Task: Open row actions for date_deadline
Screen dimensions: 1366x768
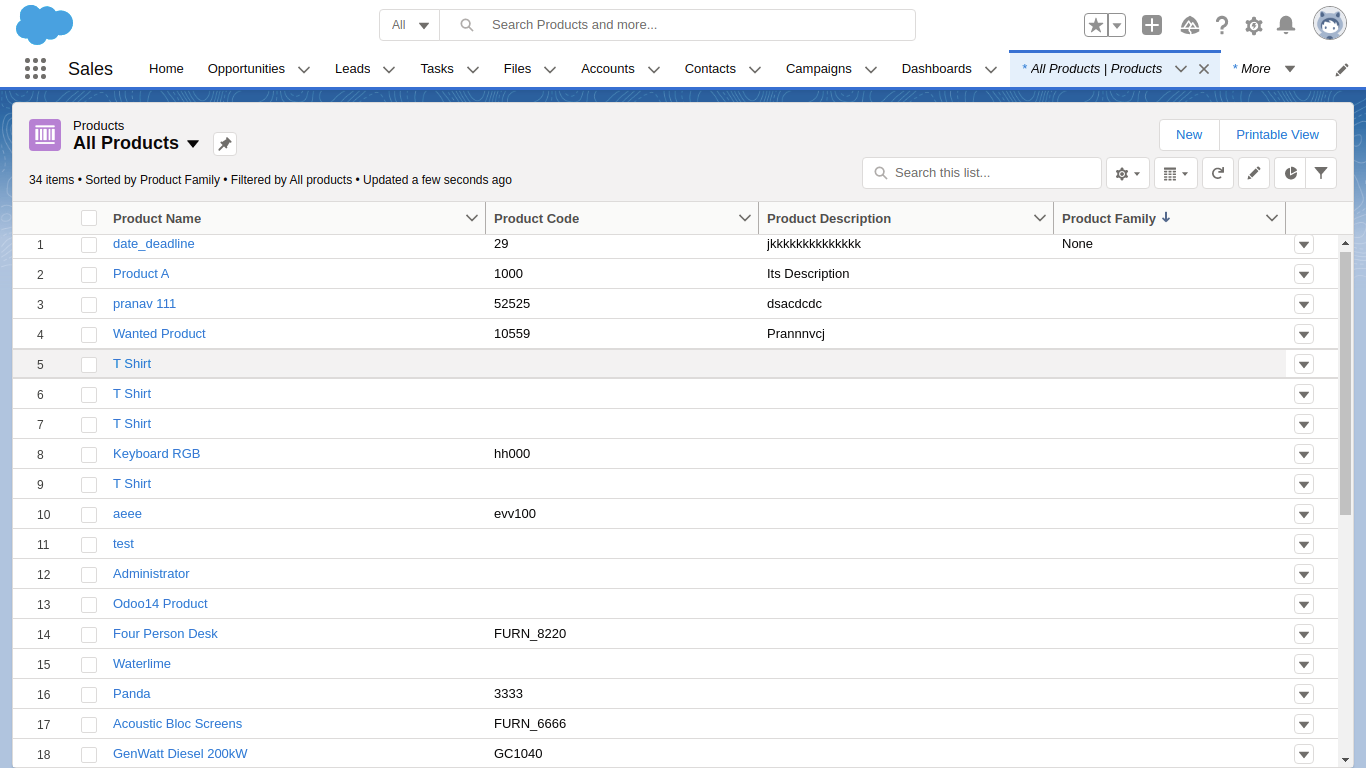Action: (1304, 244)
